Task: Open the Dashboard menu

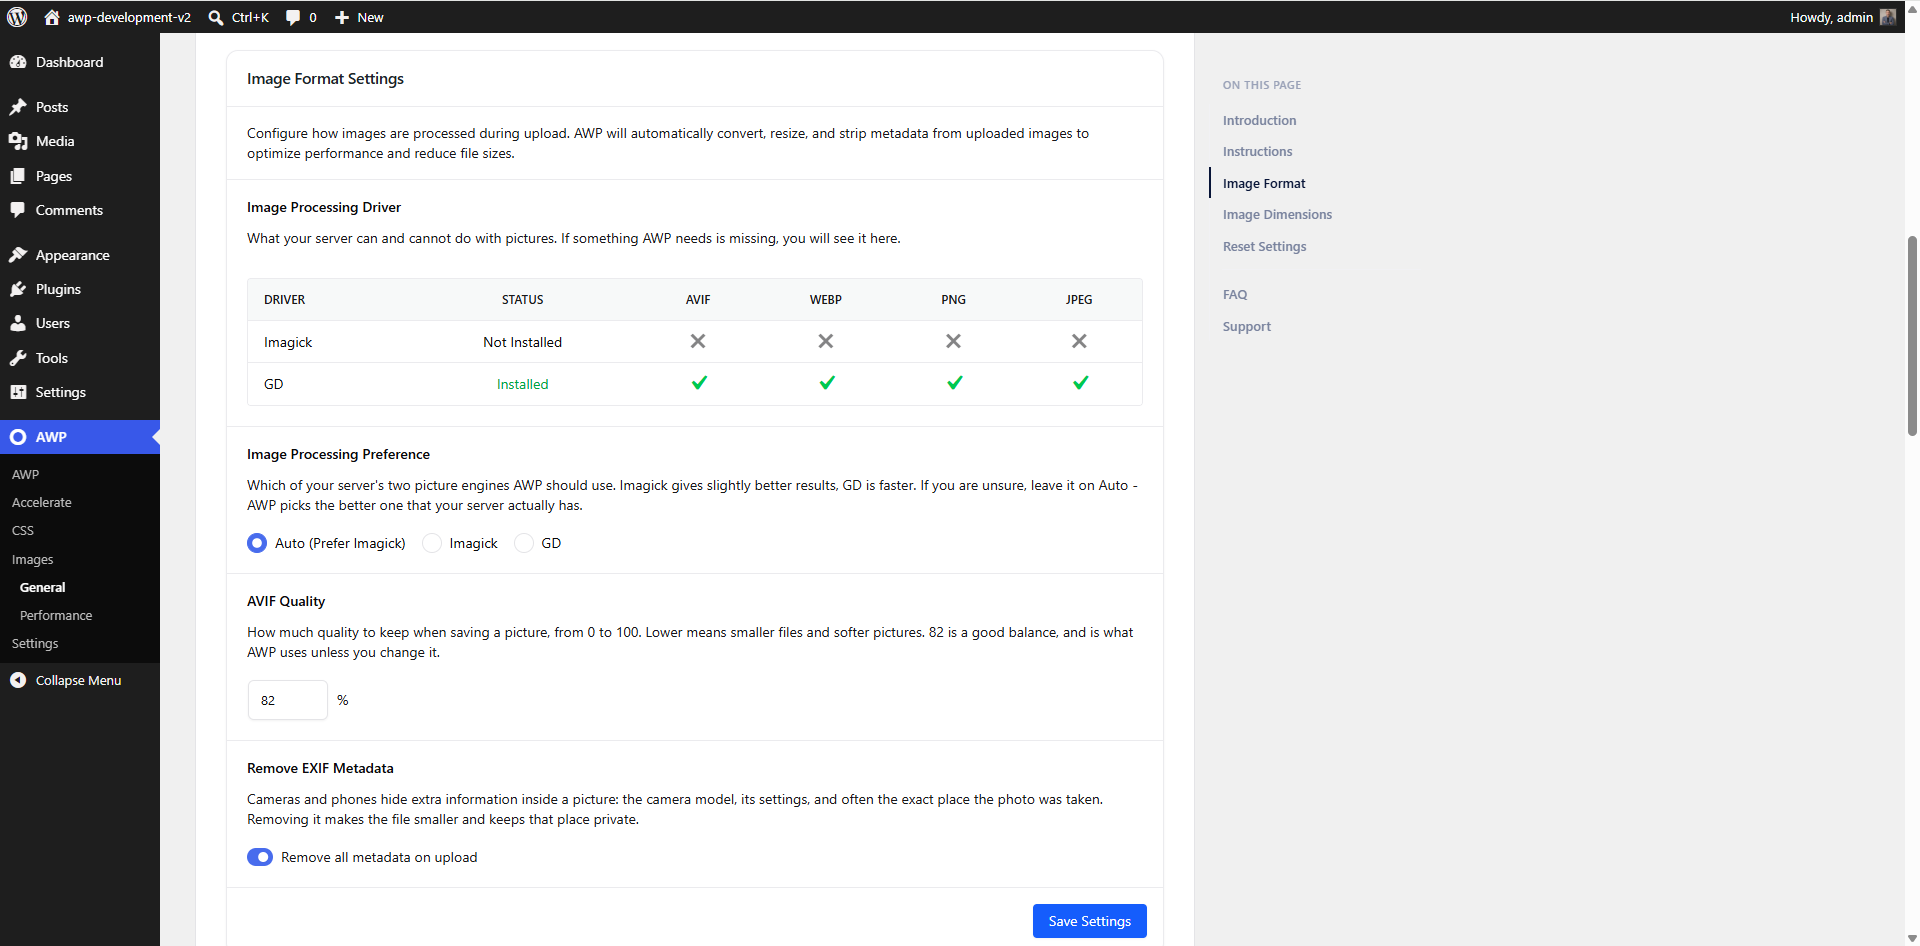Action: click(x=80, y=62)
